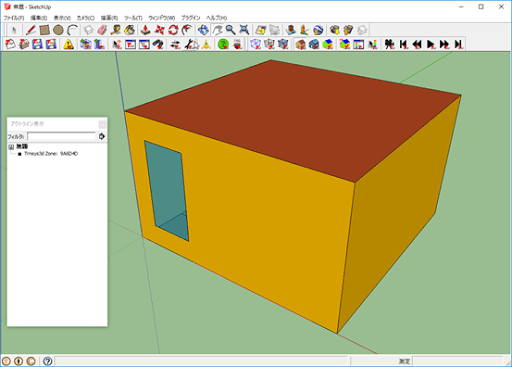Select the Tape Measure tool
The image size is (512, 367).
click(x=116, y=30)
